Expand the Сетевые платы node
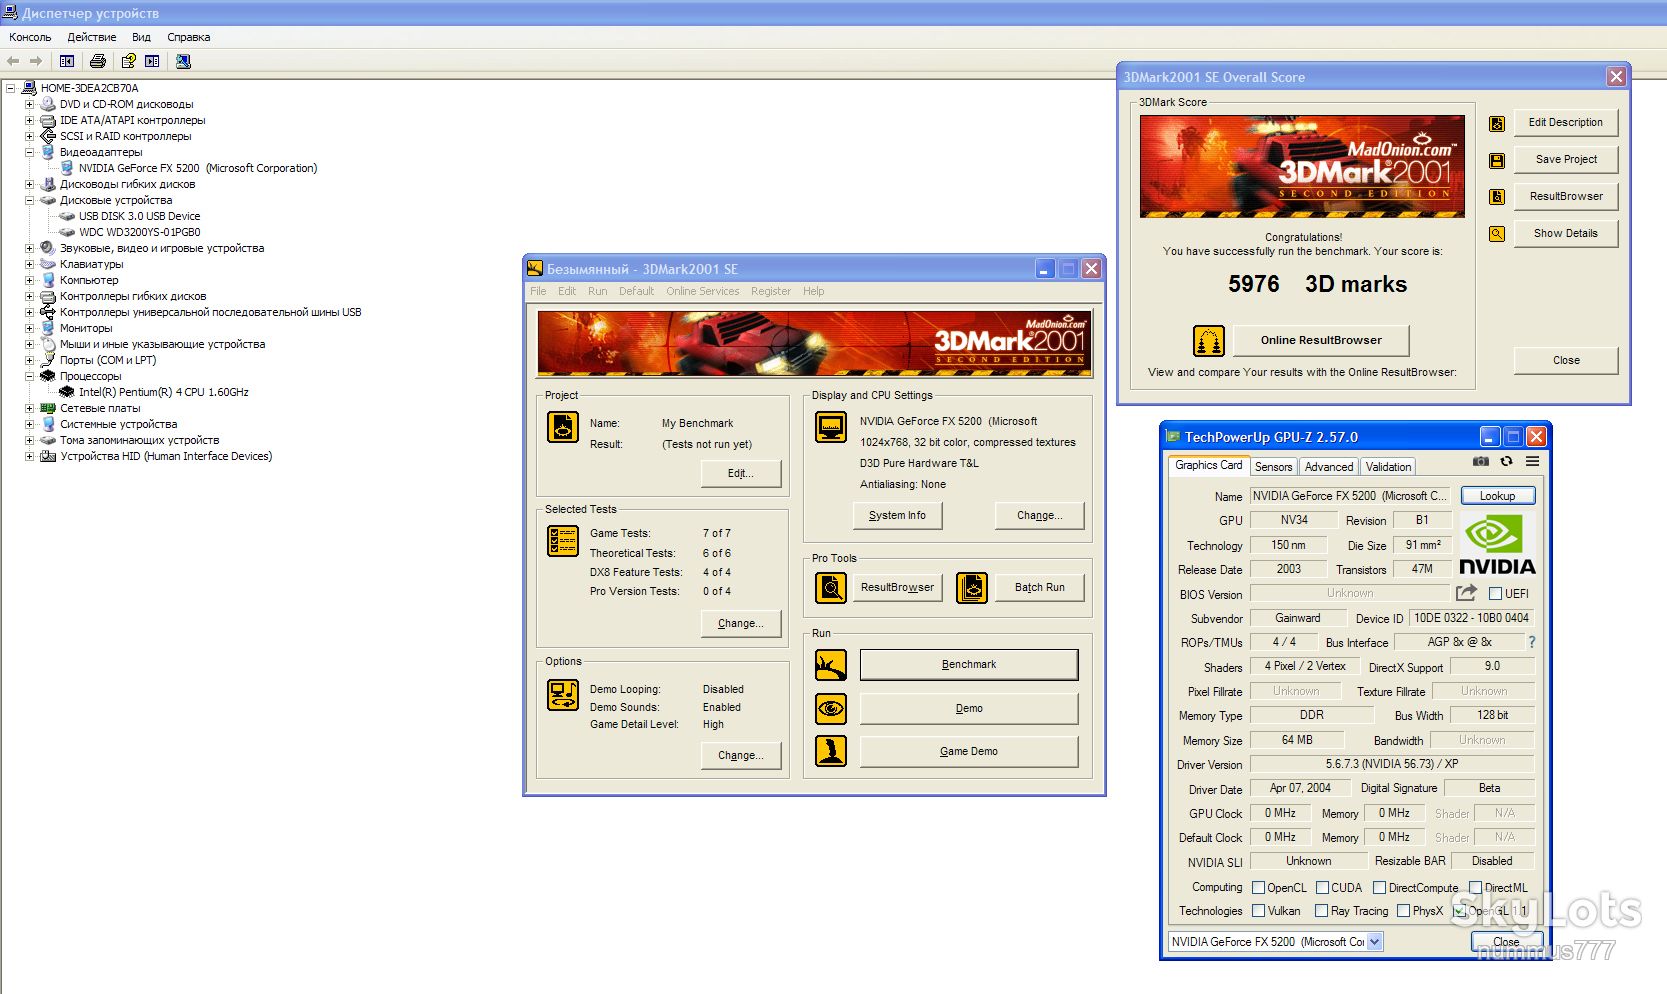The height and width of the screenshot is (994, 1667). click(x=29, y=408)
